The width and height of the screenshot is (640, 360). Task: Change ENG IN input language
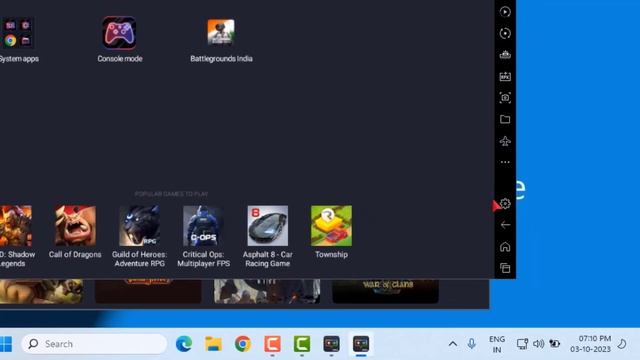497,344
